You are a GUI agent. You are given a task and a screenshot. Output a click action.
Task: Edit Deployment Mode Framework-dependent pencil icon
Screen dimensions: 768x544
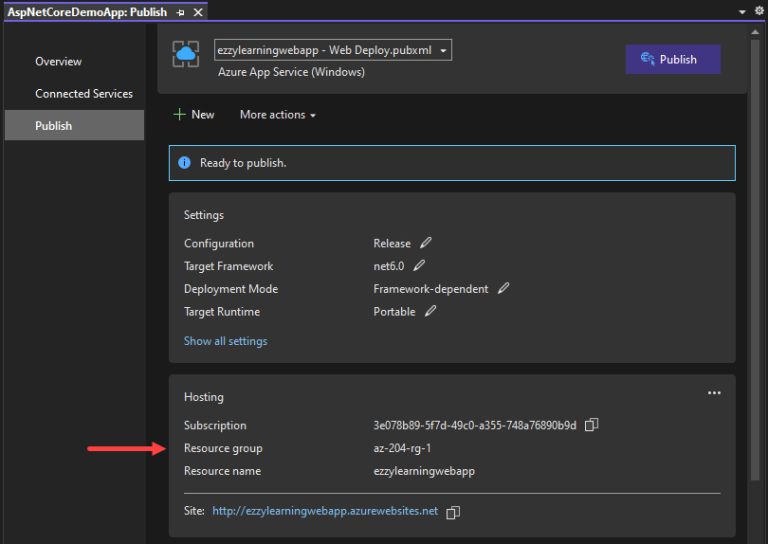(503, 289)
